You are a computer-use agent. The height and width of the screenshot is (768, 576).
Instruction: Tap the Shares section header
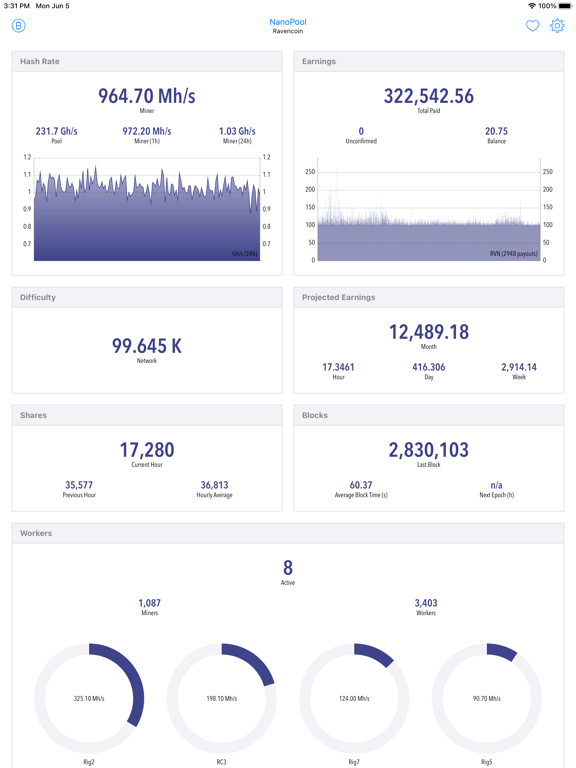[x=147, y=415]
